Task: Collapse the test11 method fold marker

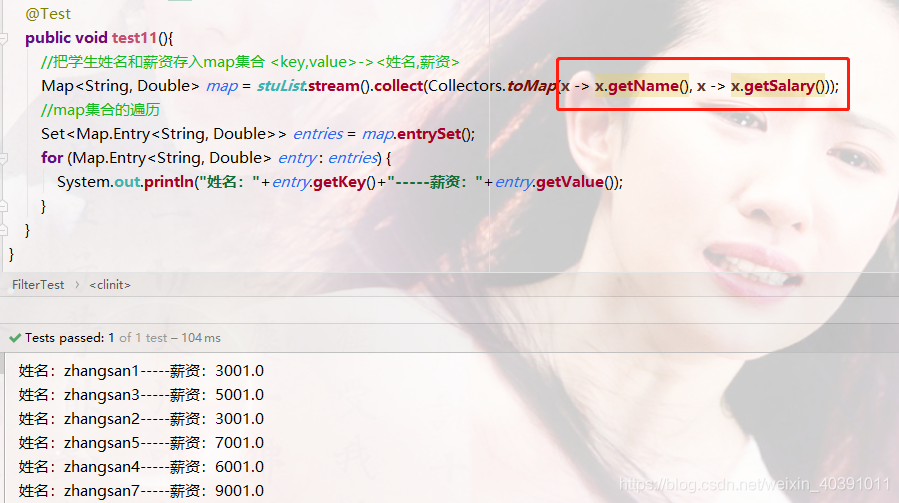Action: point(3,38)
